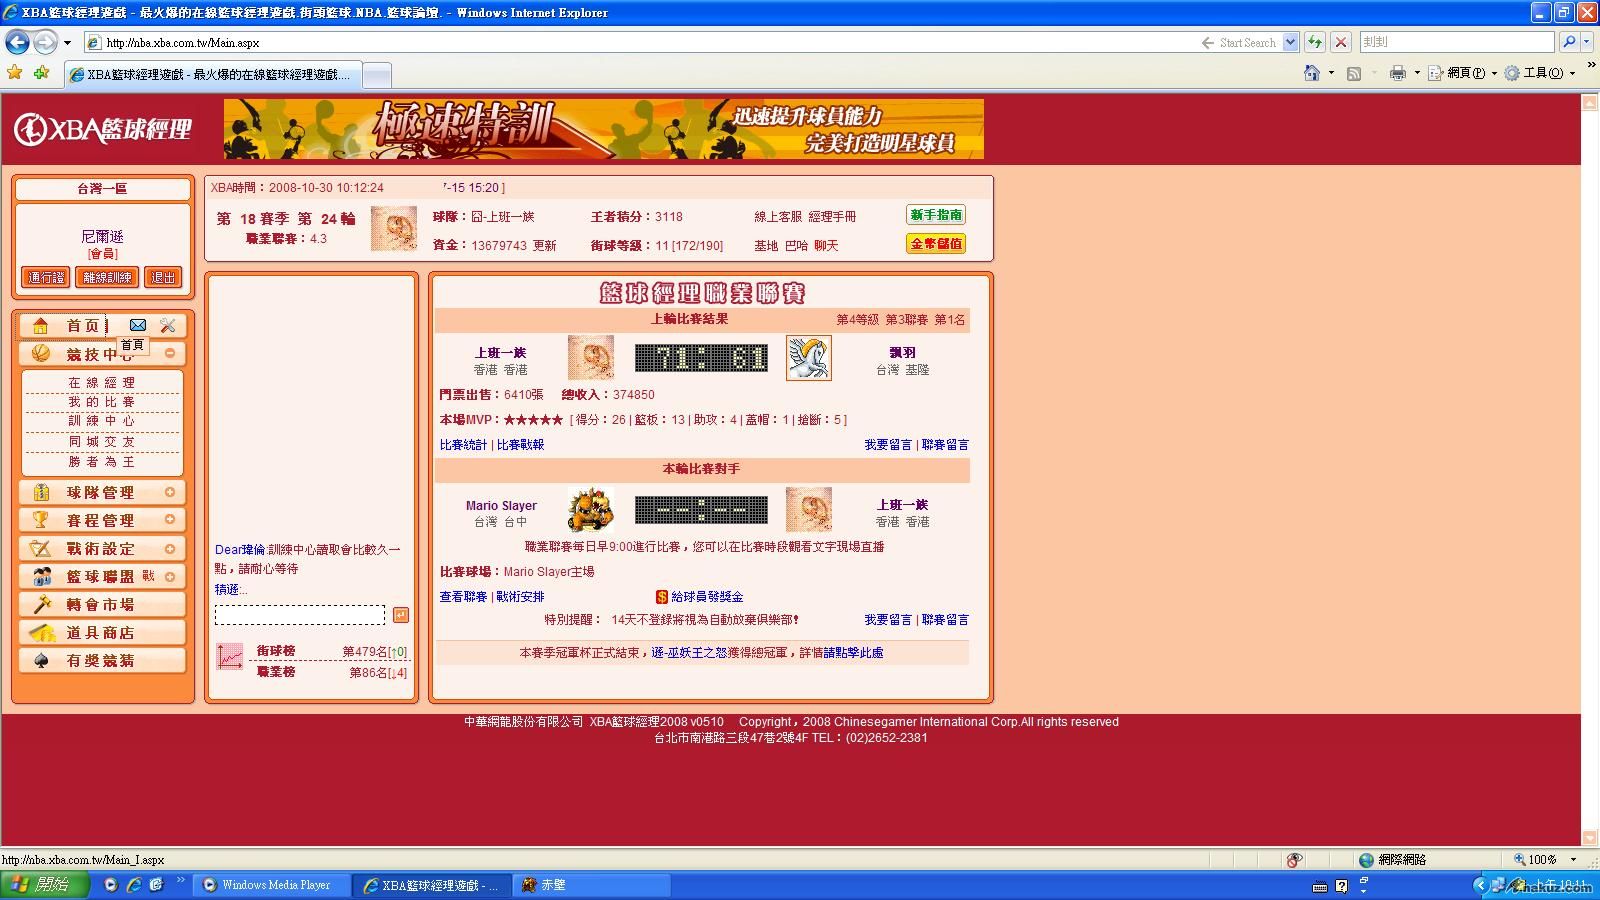Click the chat send arrow icon
Viewport: 1600px width, 900px height.
(x=401, y=615)
